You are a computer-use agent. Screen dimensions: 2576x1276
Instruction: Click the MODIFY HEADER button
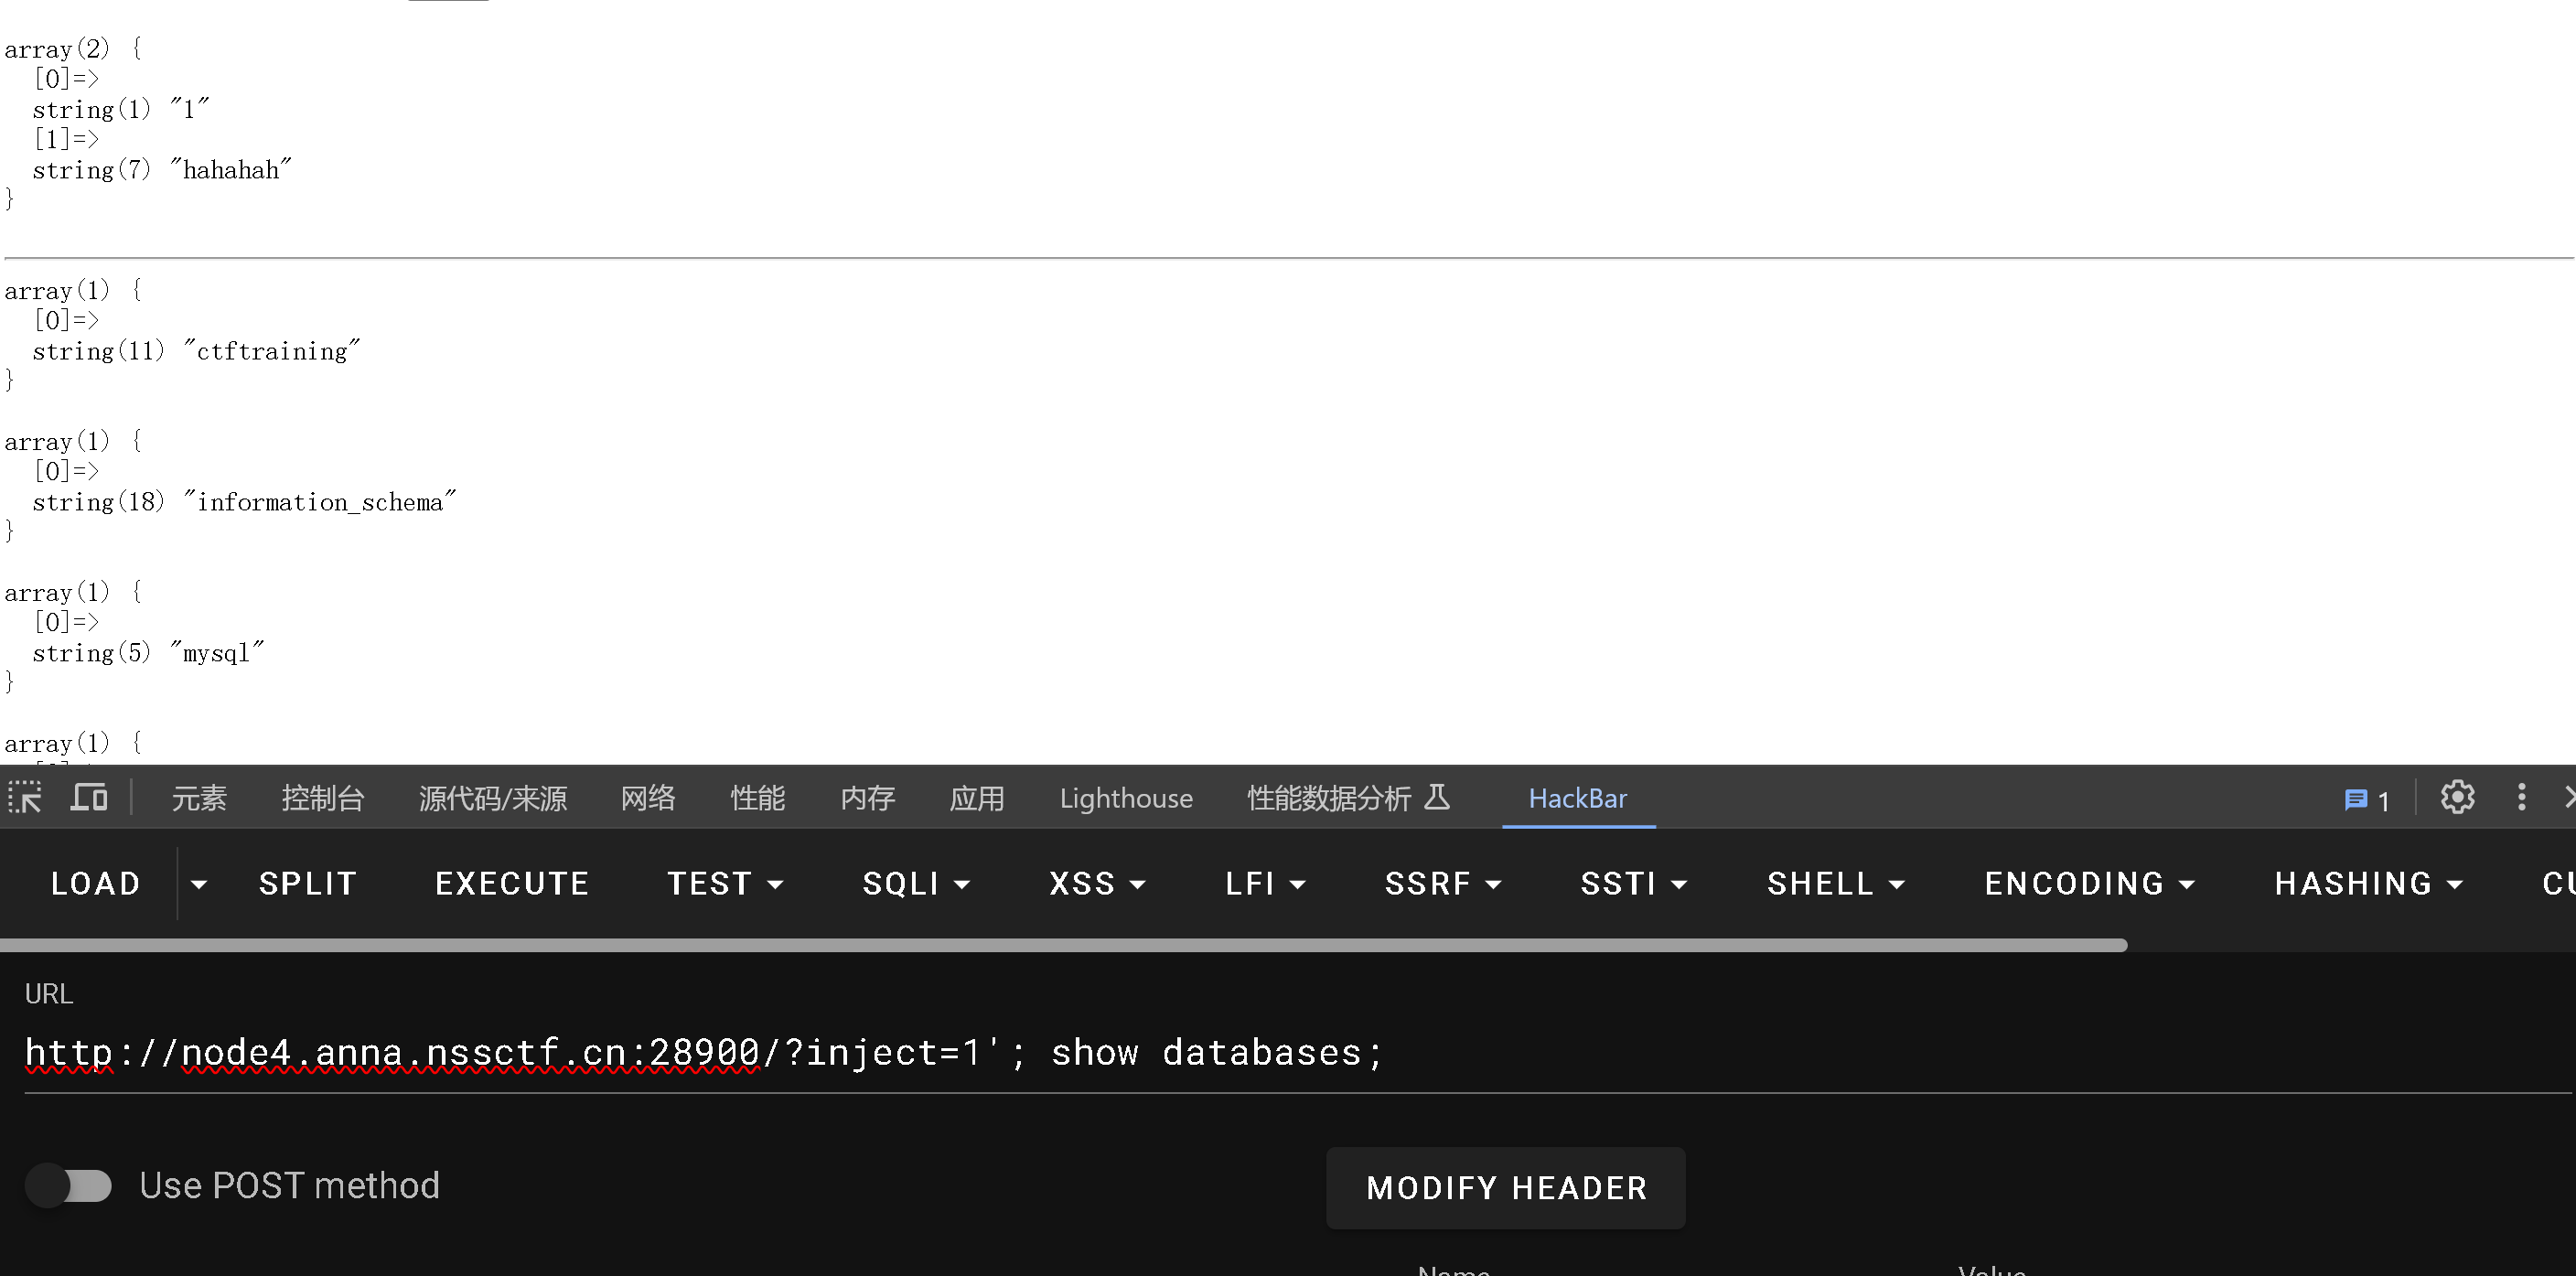1505,1188
